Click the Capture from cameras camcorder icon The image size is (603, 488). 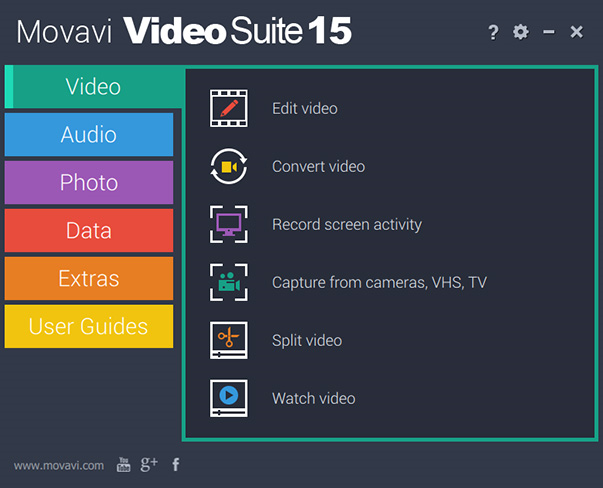point(228,282)
